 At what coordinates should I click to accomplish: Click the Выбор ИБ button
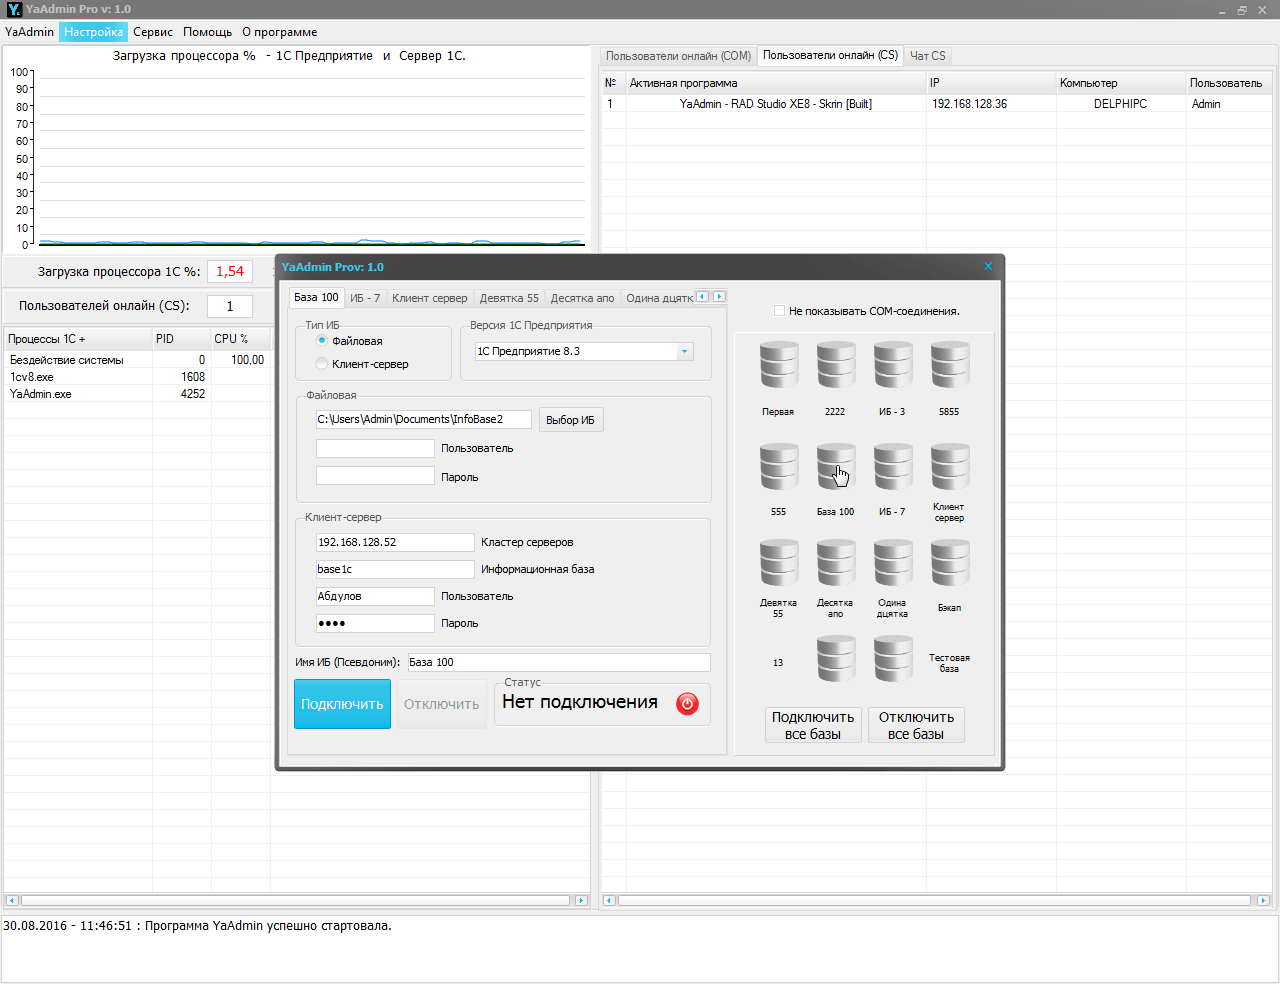point(570,420)
